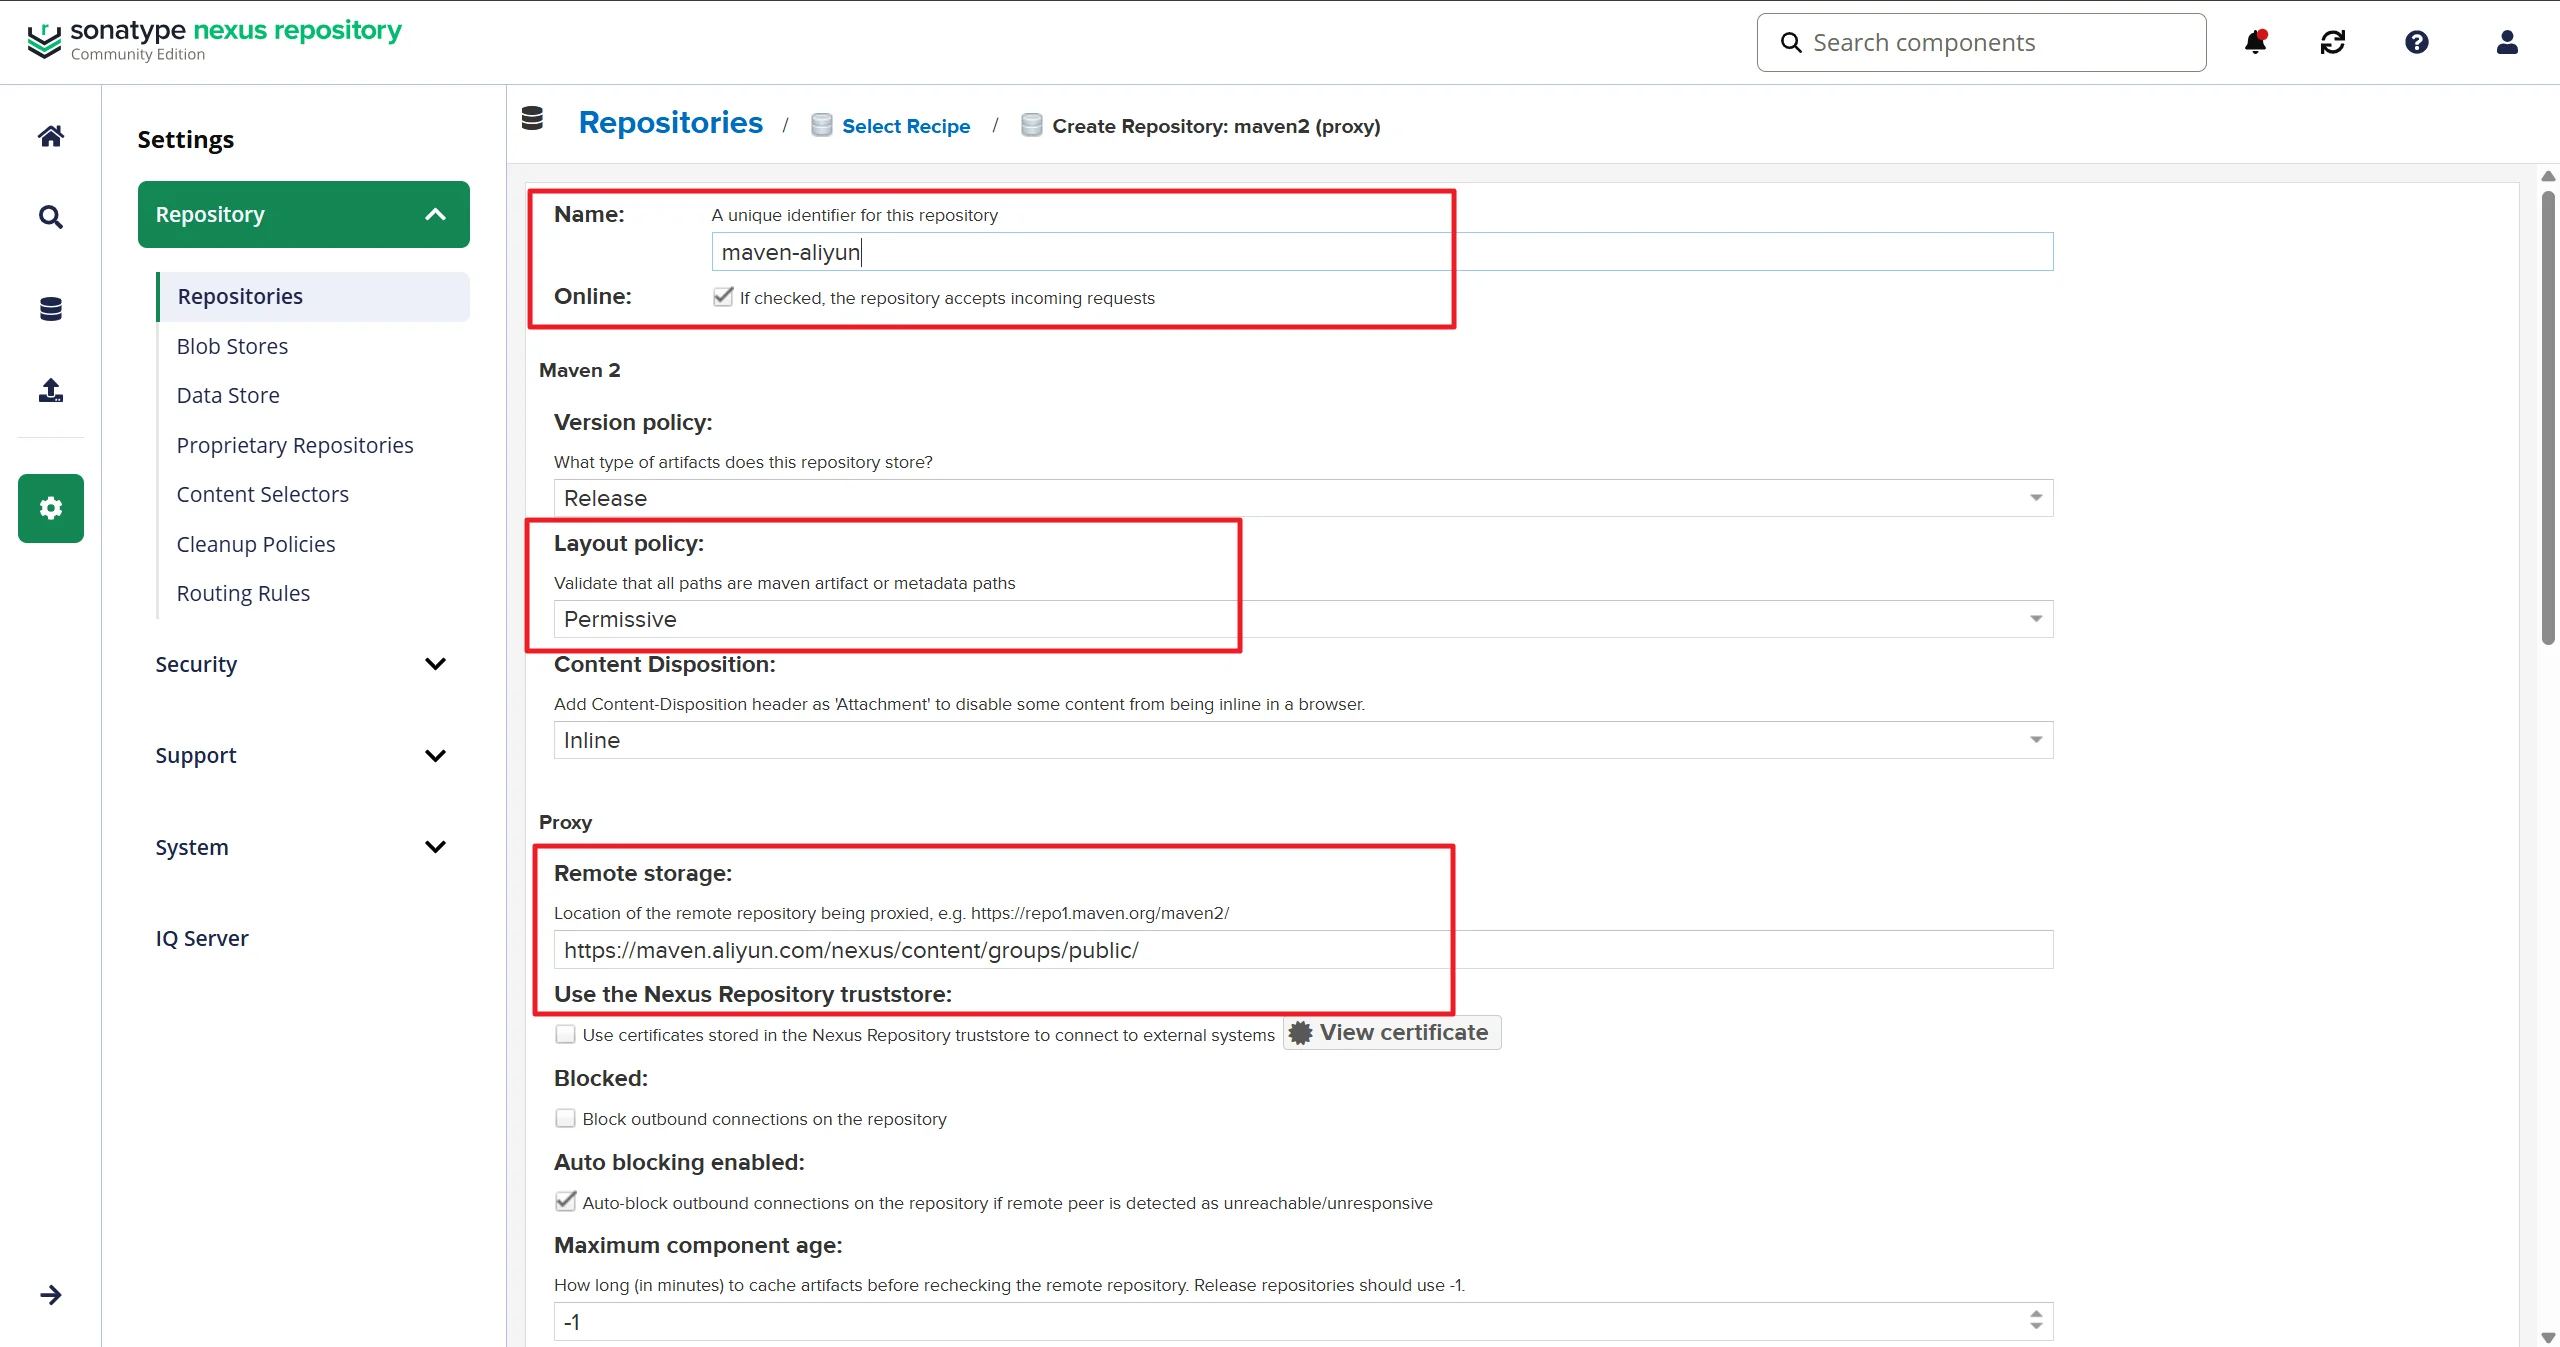The image size is (2560, 1347).
Task: Click the magnifier icon in the search box
Action: (1791, 43)
